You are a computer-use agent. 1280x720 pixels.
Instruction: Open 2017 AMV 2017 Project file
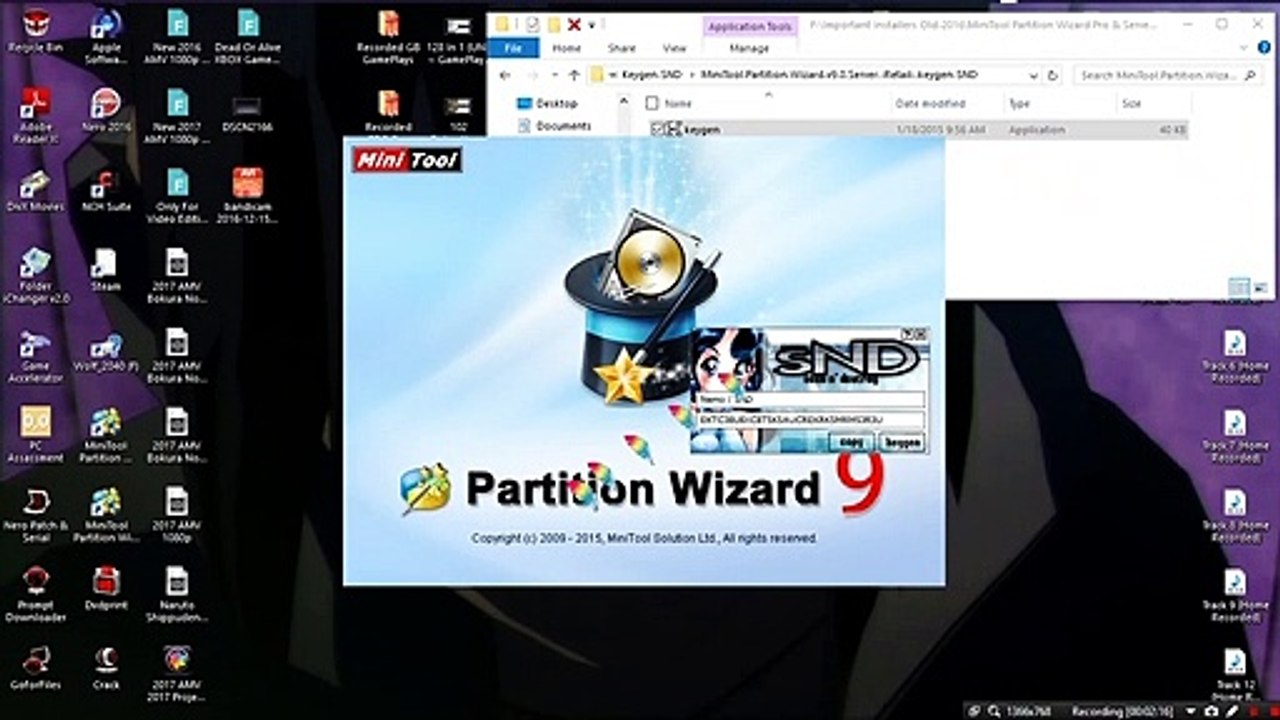177,675
